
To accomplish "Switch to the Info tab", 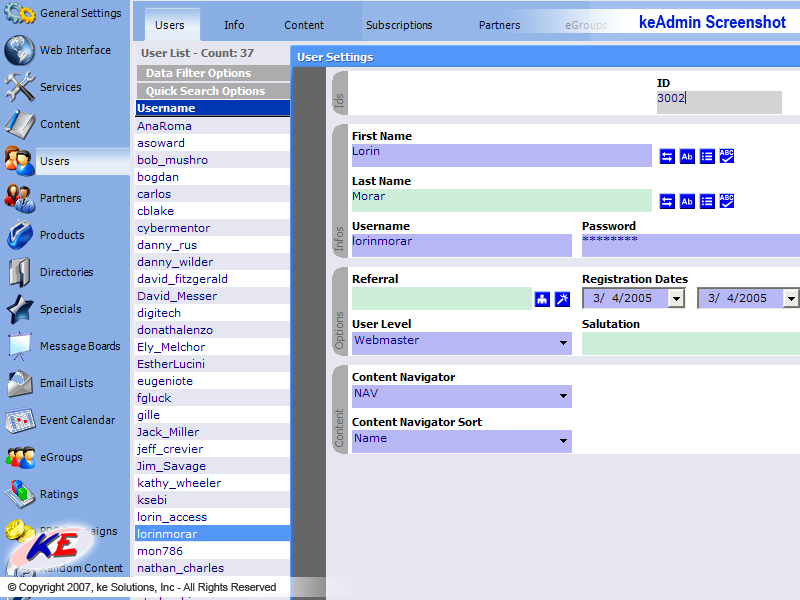I will 234,25.
